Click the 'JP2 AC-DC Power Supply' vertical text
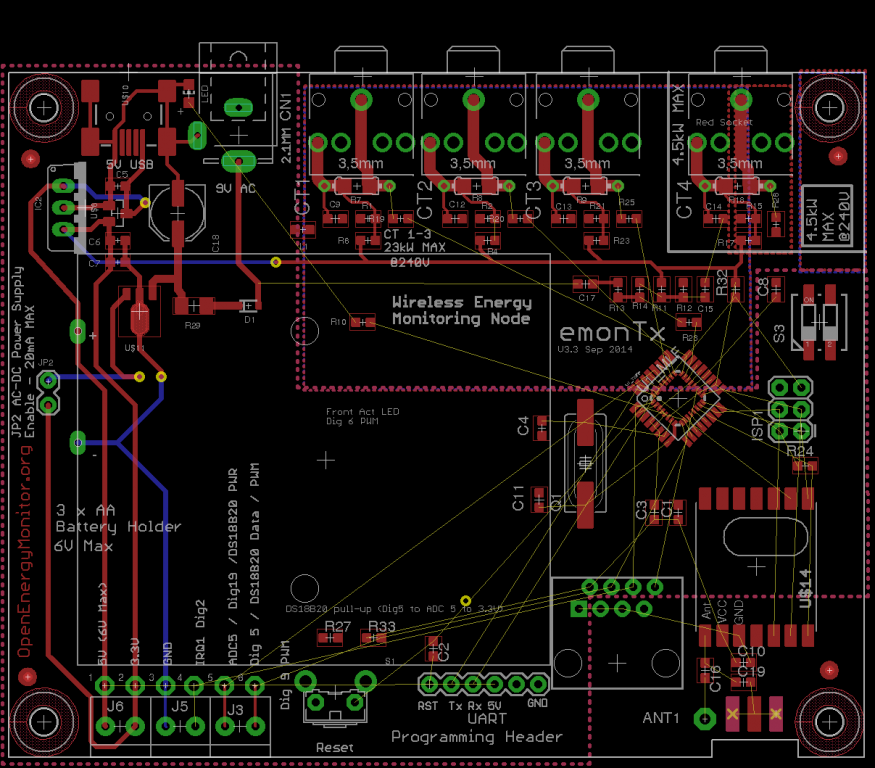Image resolution: width=875 pixels, height=768 pixels. [x=17, y=352]
